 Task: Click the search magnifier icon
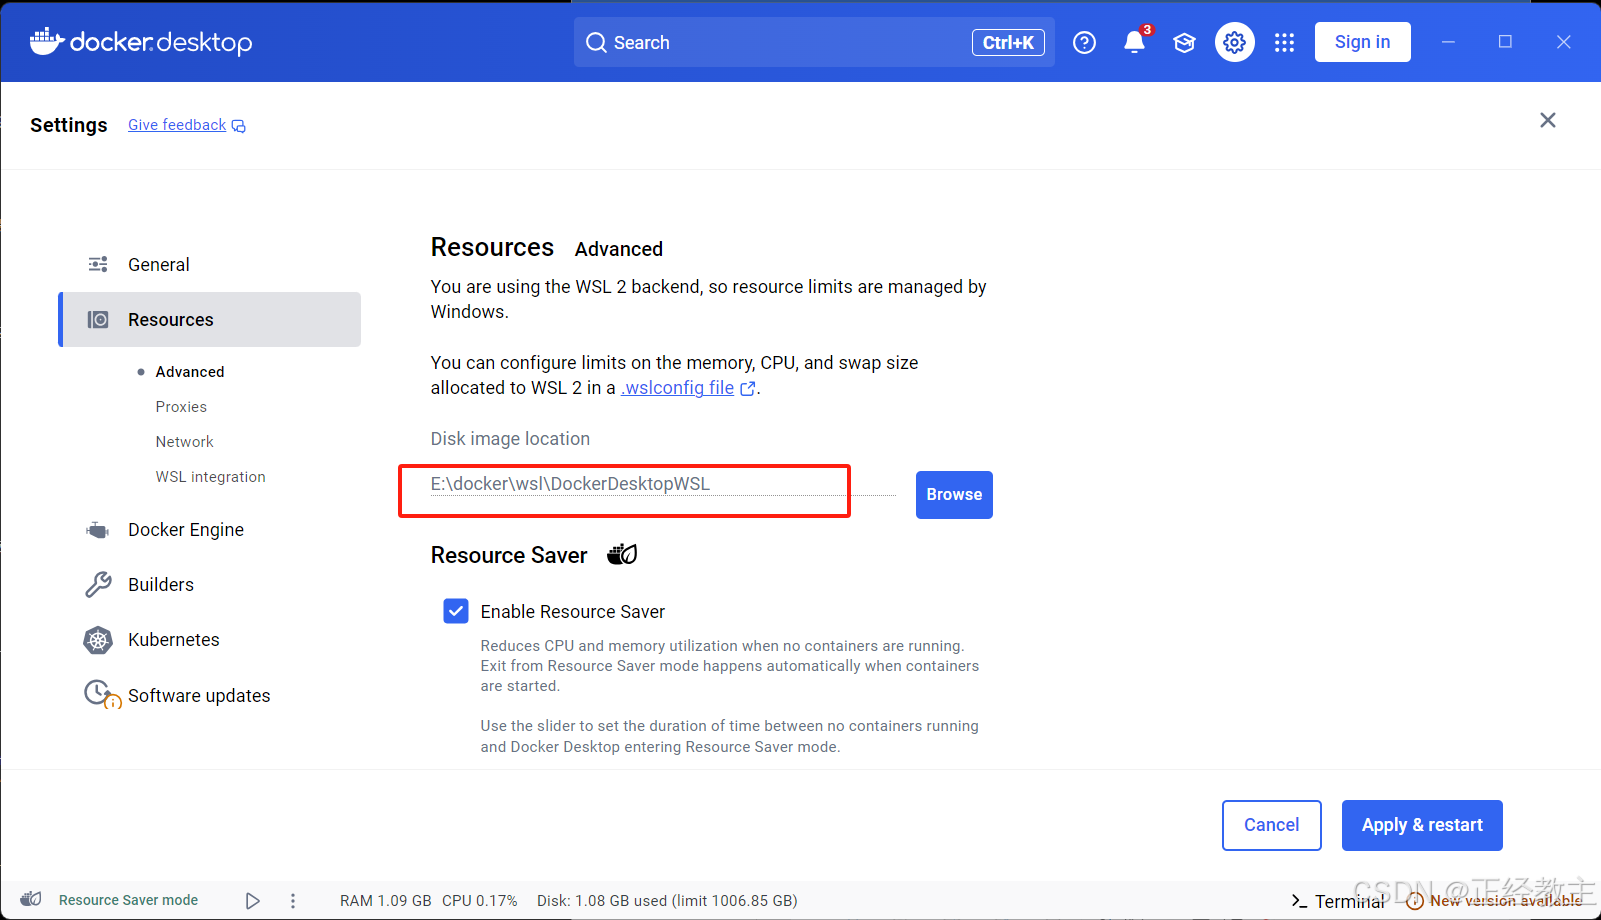click(x=596, y=42)
